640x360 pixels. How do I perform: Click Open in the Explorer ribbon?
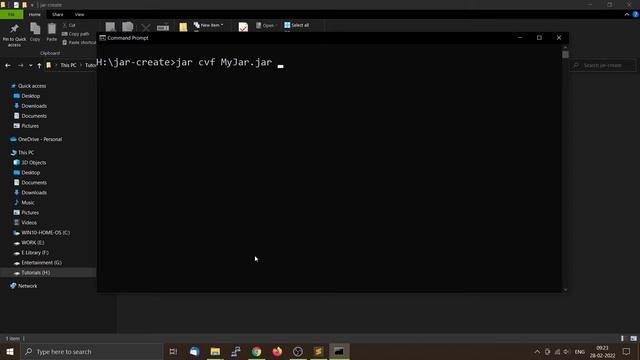[x=265, y=25]
